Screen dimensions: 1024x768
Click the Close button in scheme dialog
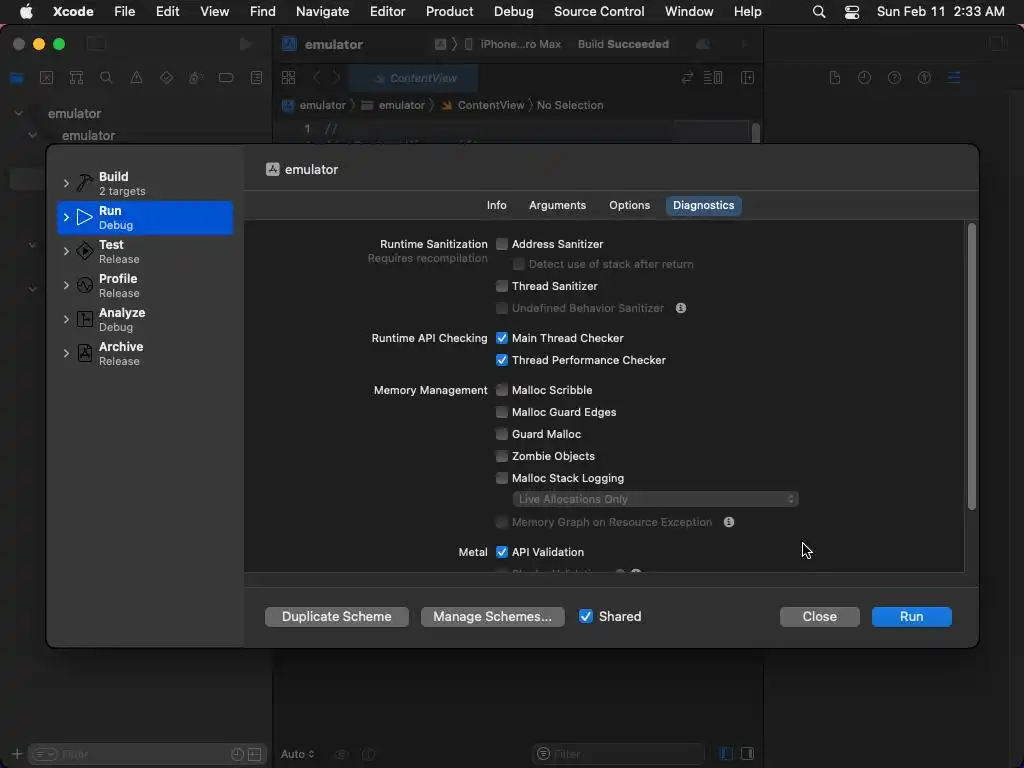(x=820, y=617)
